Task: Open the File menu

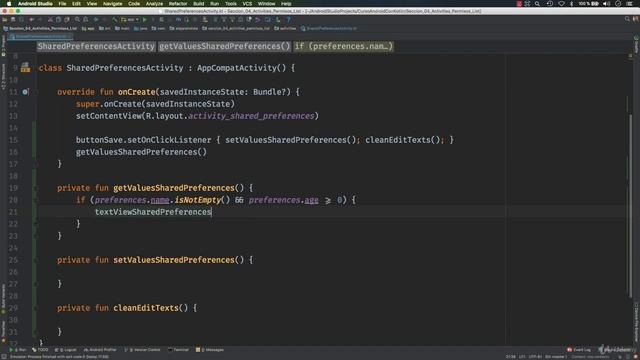Action: (62, 3)
